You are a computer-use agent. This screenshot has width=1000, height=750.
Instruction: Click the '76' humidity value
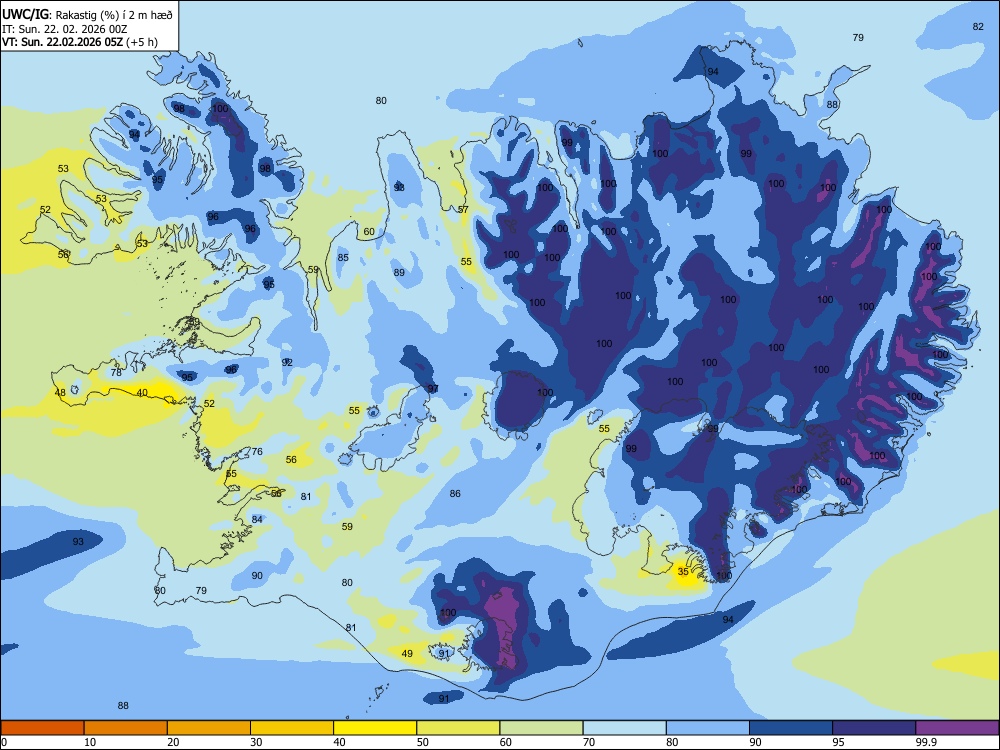click(x=257, y=451)
